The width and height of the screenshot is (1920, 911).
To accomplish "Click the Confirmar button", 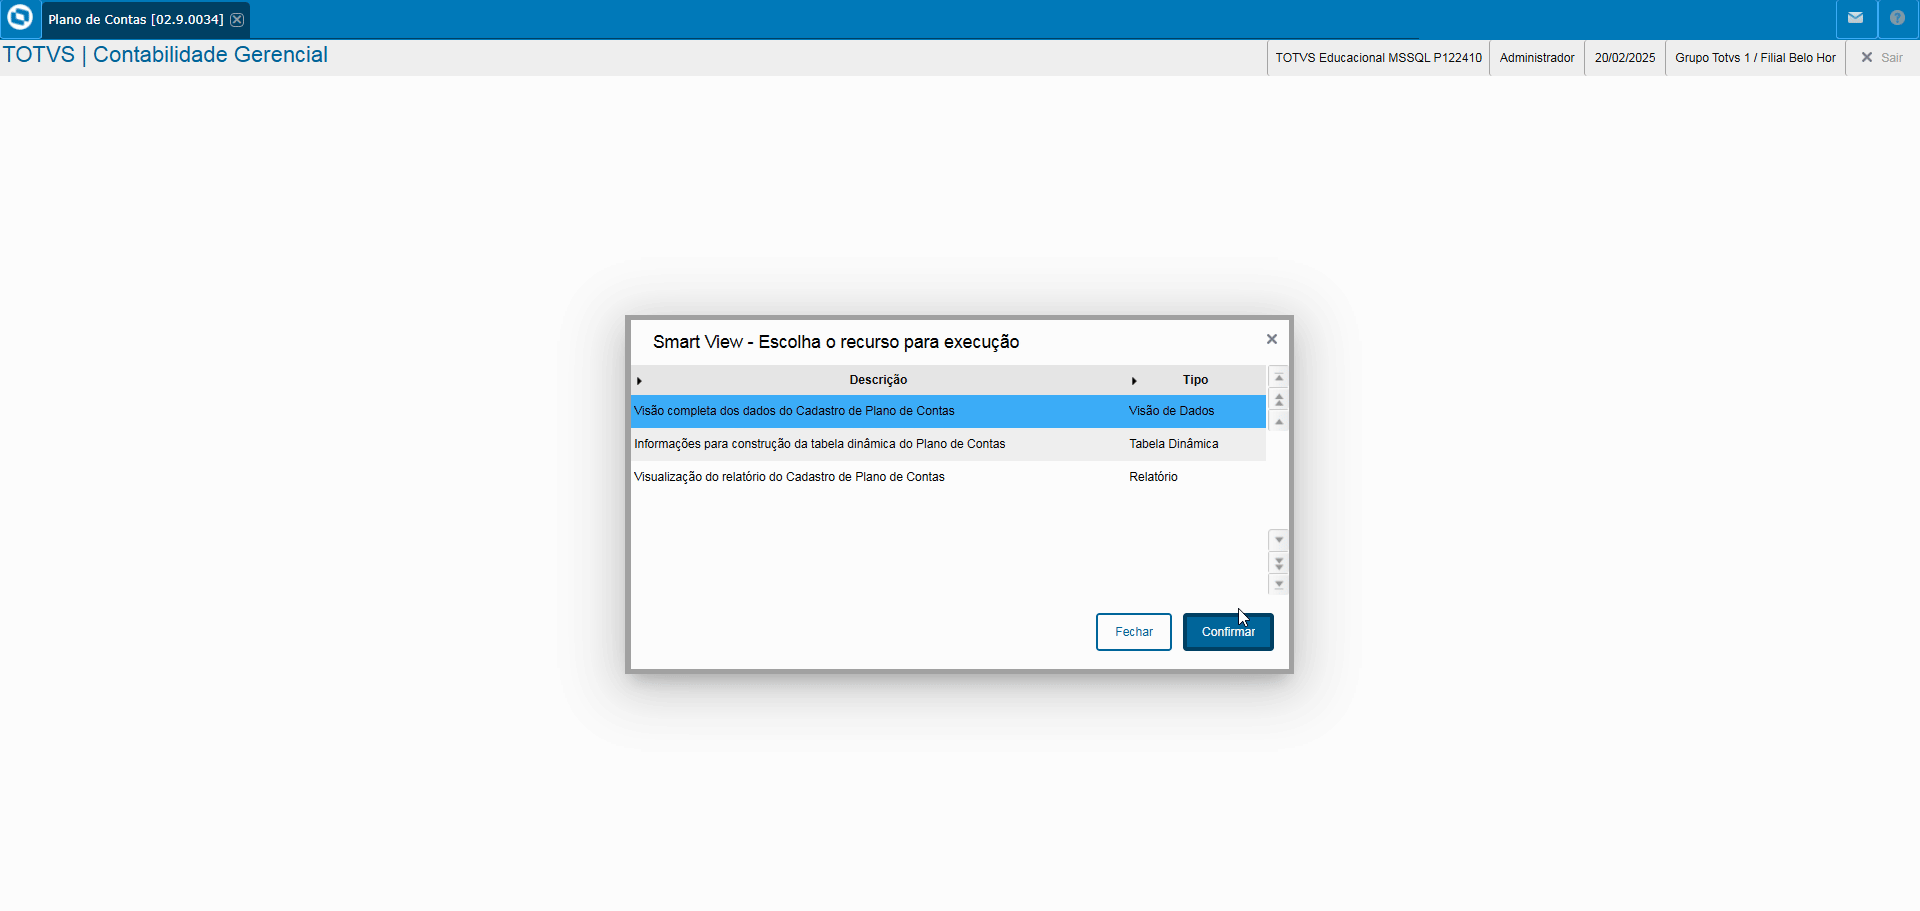I will [1228, 632].
